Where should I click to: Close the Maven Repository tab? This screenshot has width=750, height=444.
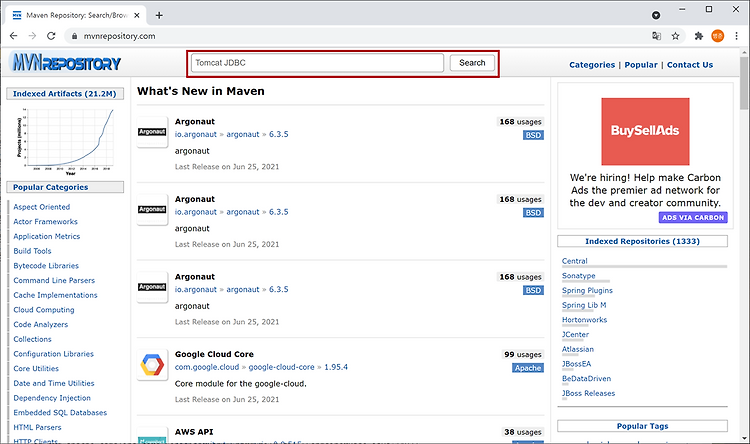[x=137, y=15]
